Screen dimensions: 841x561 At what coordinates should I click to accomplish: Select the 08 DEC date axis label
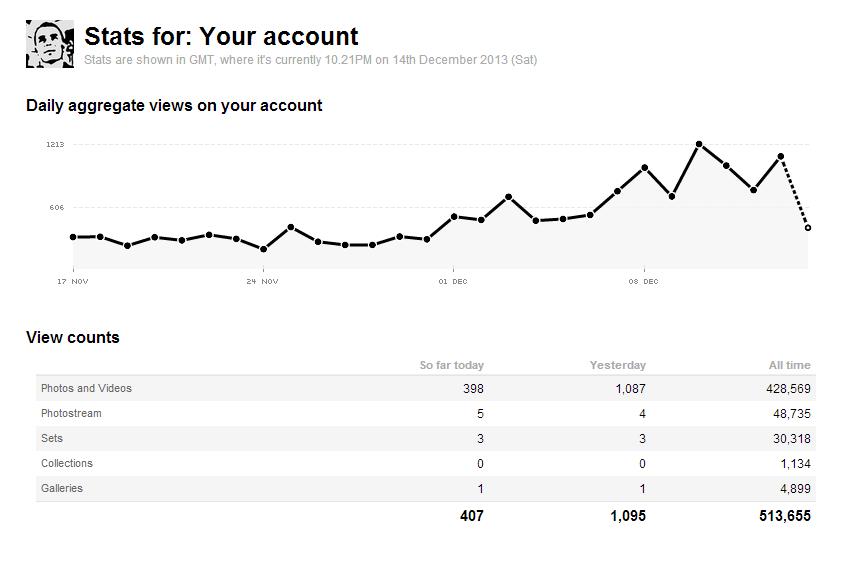[x=644, y=282]
